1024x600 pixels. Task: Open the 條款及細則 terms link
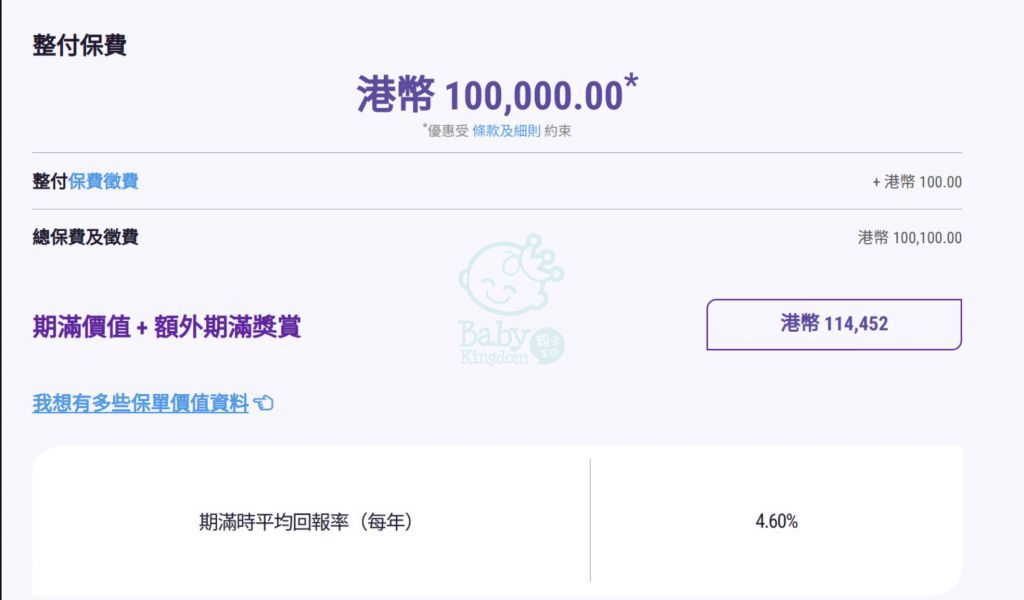click(506, 131)
